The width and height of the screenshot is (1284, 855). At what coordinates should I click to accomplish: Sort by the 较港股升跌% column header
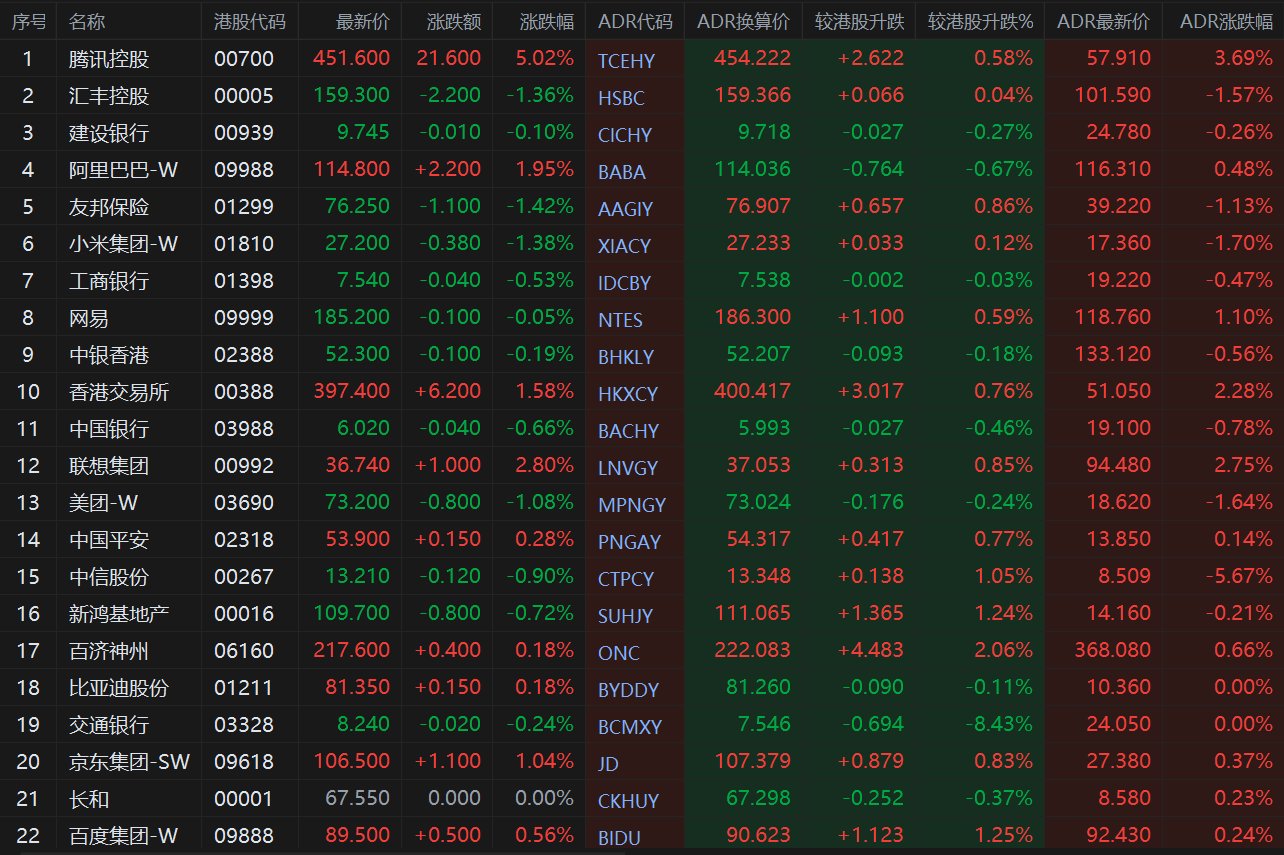pyautogui.click(x=980, y=21)
